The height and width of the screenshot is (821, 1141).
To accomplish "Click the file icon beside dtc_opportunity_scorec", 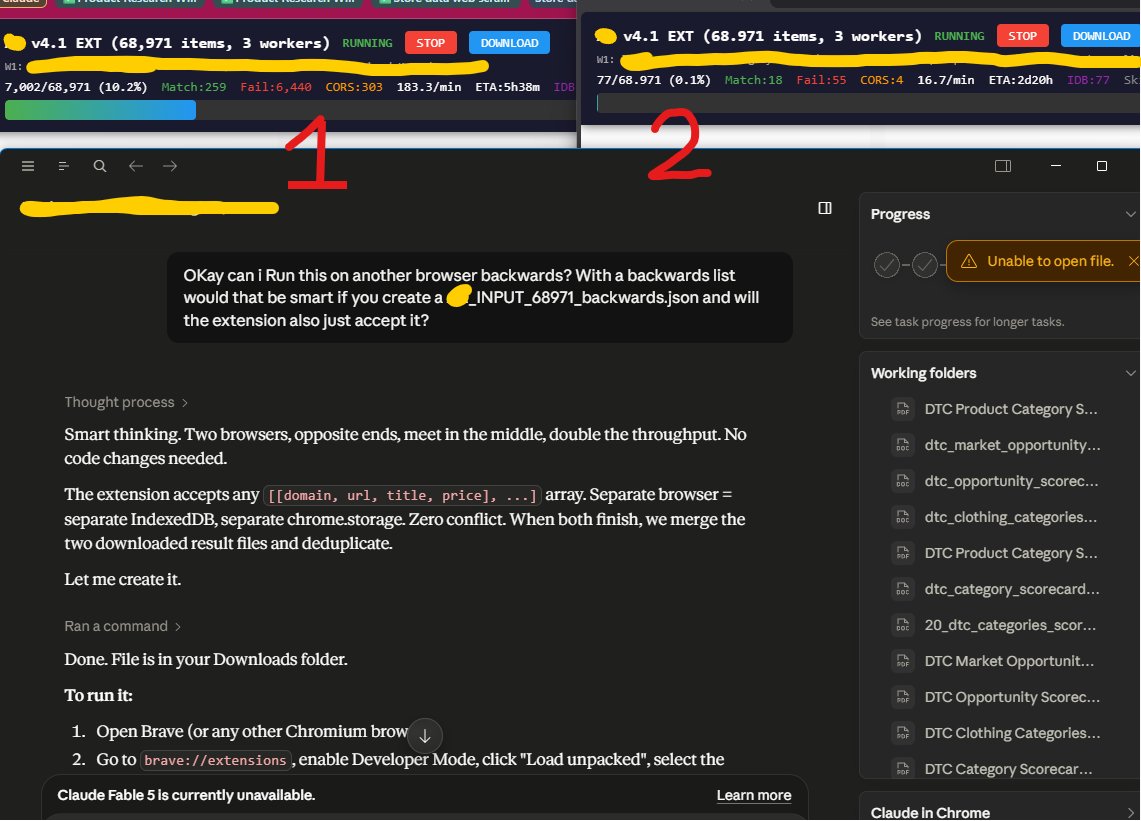I will (903, 481).
